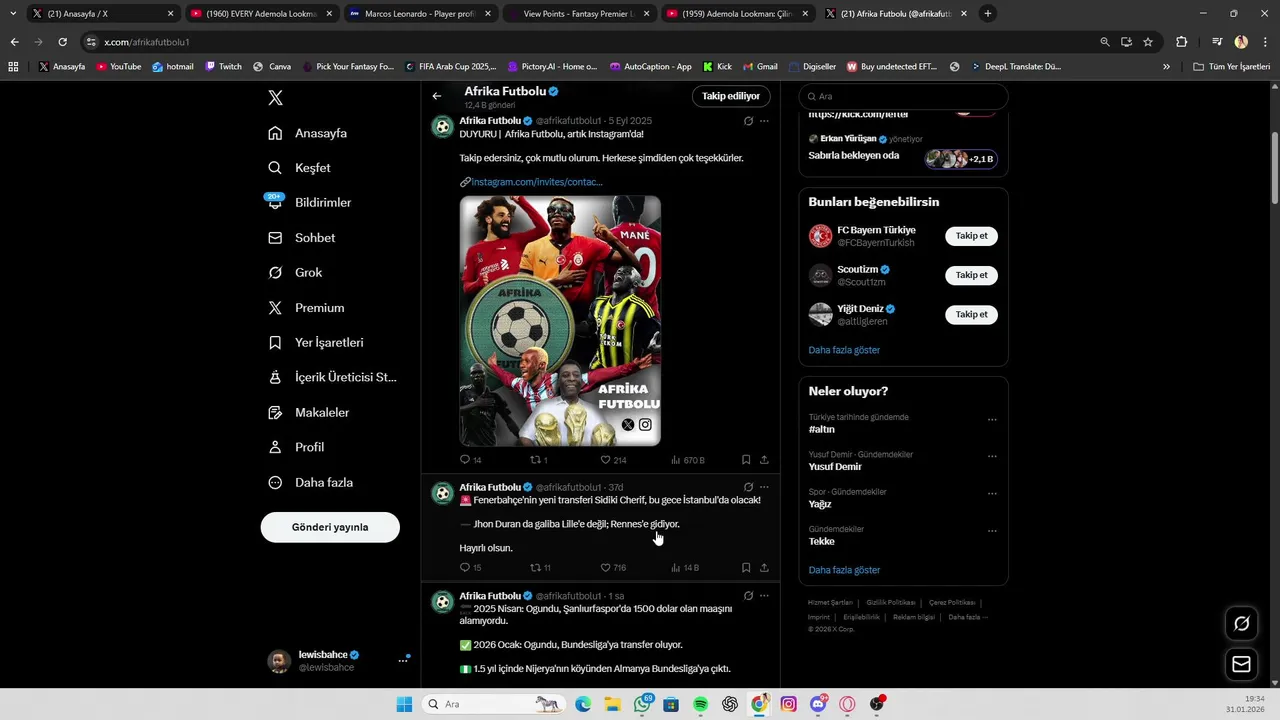1280x720 pixels.
Task: Reply to the Instagram announcement post
Action: pyautogui.click(x=470, y=460)
